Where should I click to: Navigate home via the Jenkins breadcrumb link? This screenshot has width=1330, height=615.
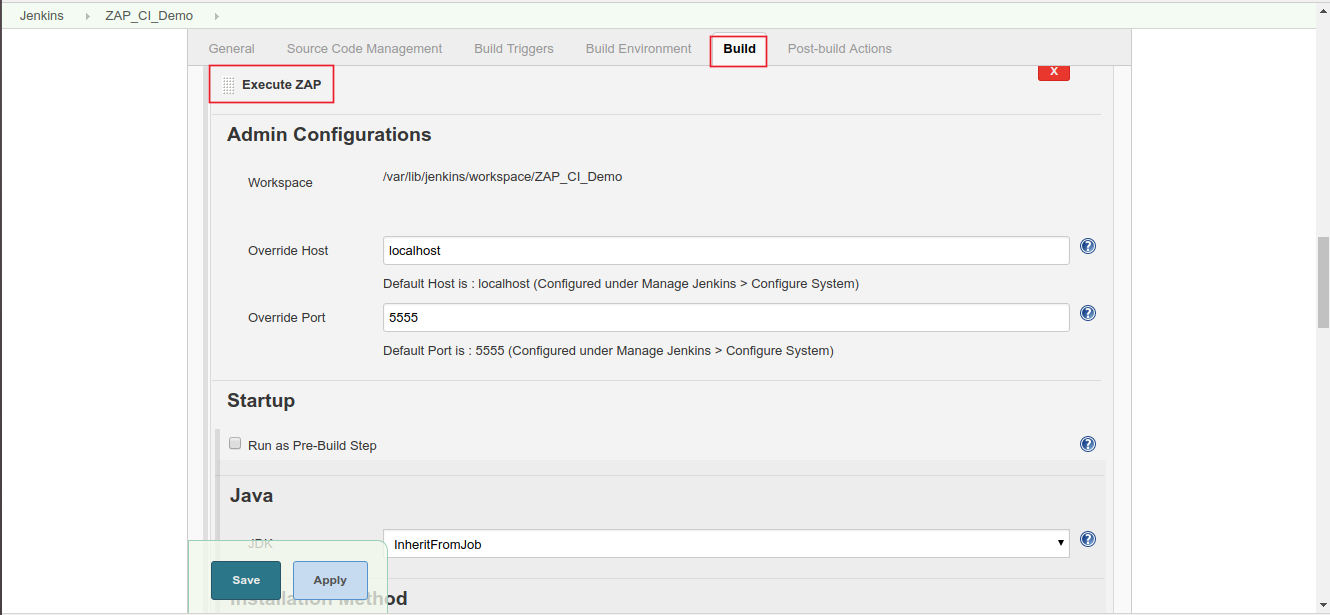[40, 15]
